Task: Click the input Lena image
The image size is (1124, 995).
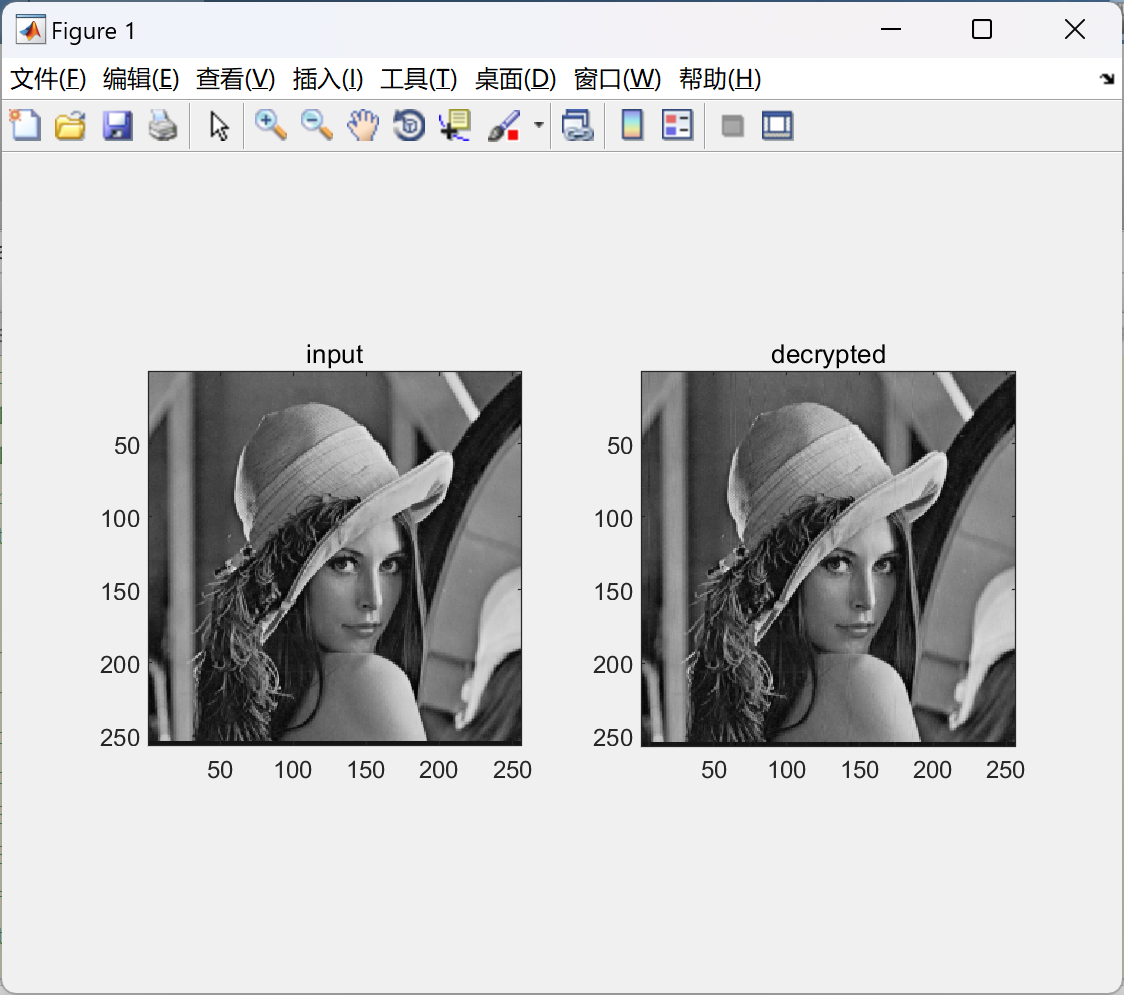Action: pyautogui.click(x=335, y=558)
